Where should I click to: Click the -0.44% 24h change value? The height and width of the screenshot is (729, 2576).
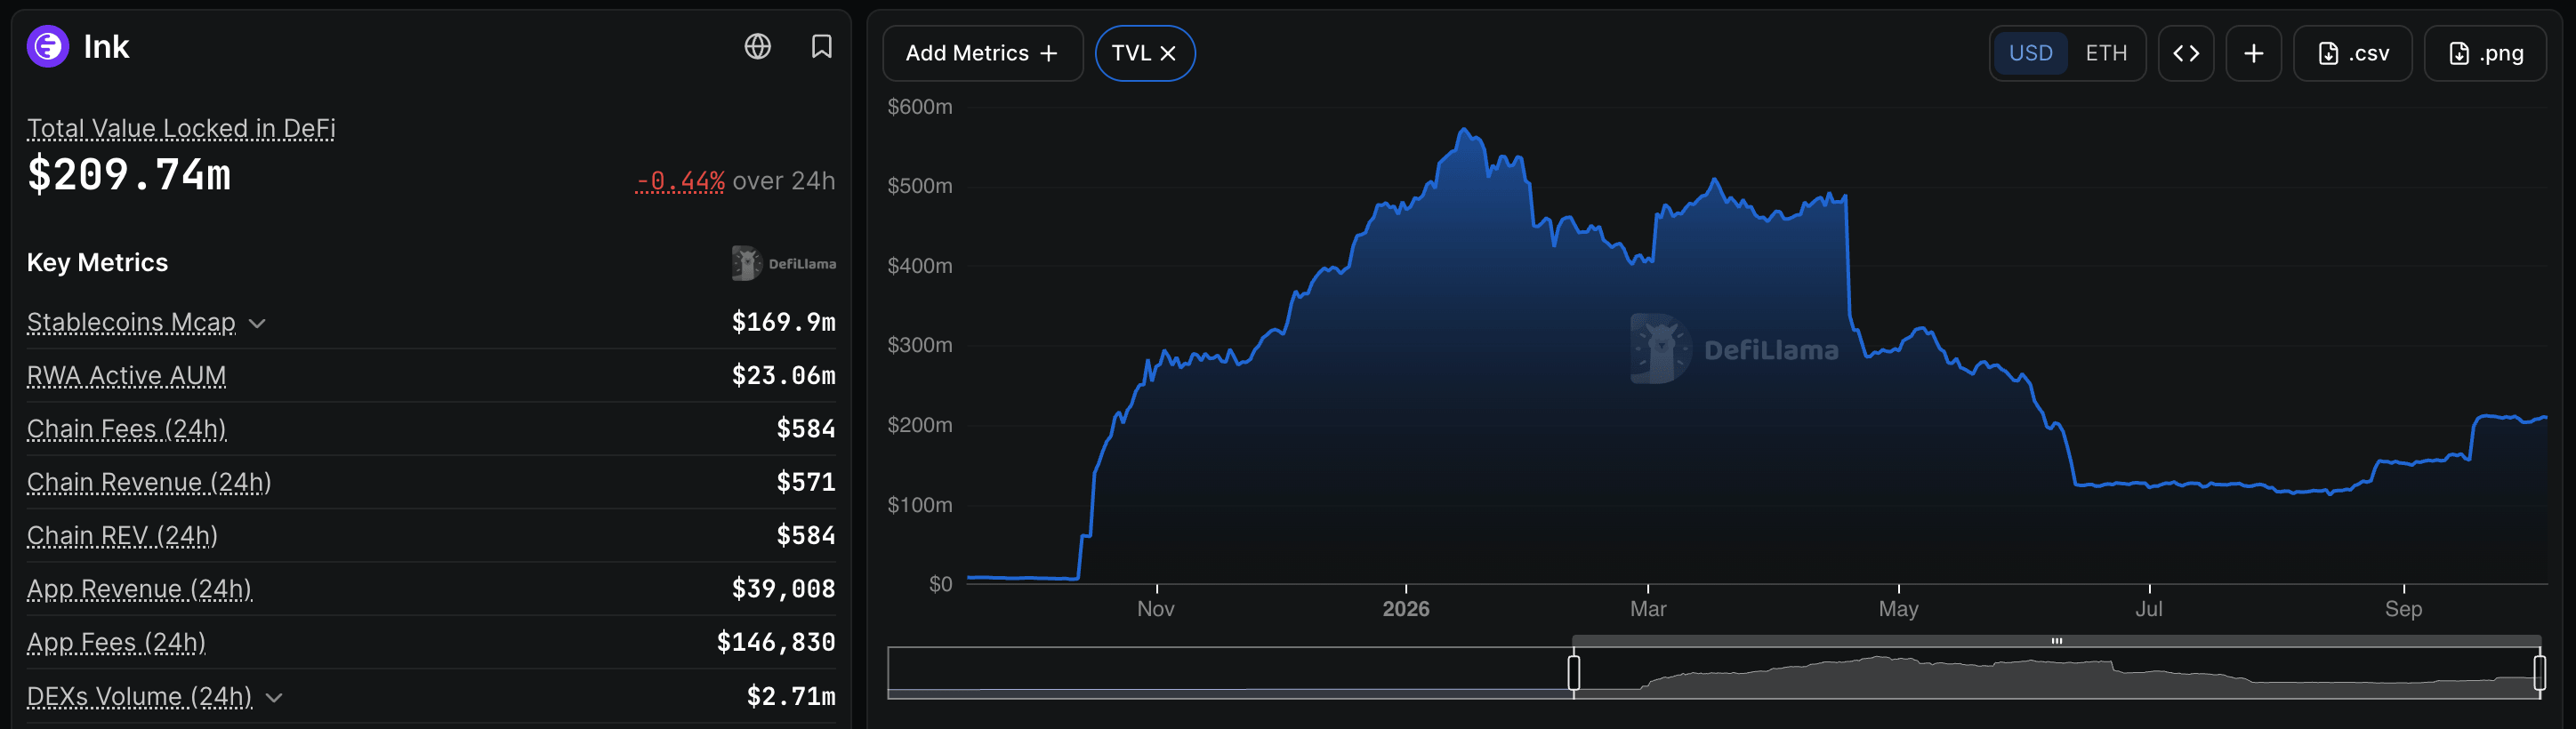coord(680,181)
